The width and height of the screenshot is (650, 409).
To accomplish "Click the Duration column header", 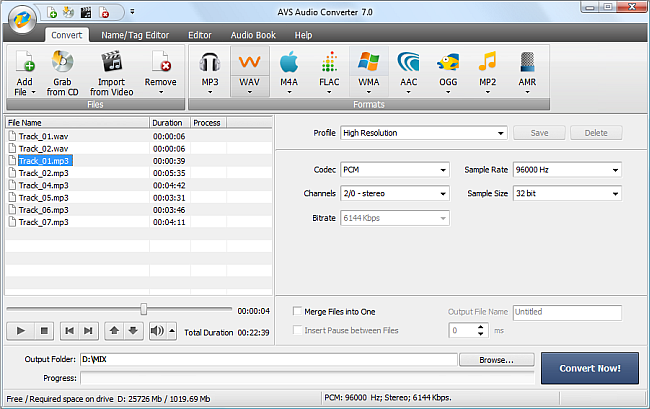I will [170, 123].
